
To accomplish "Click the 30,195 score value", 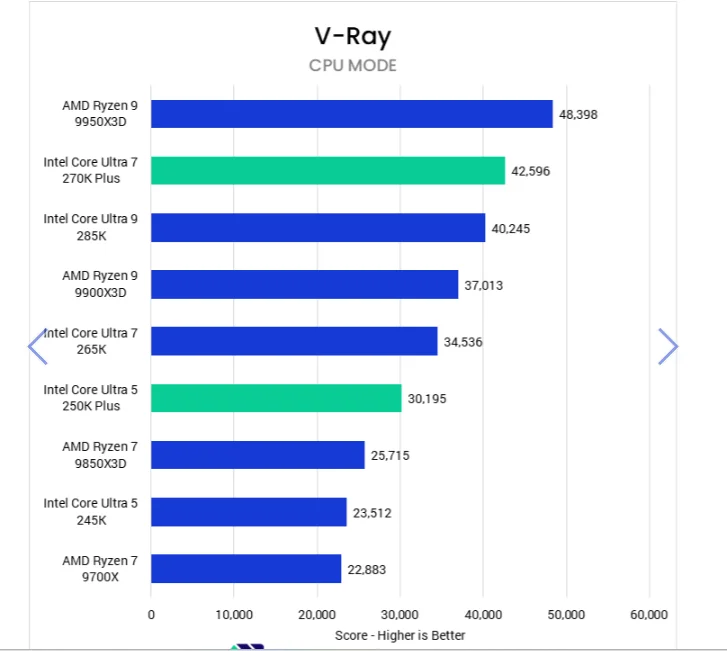I will [427, 399].
